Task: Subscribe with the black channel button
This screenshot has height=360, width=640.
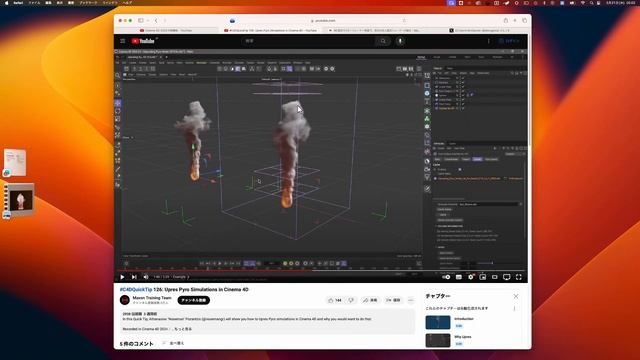Action: point(193,300)
